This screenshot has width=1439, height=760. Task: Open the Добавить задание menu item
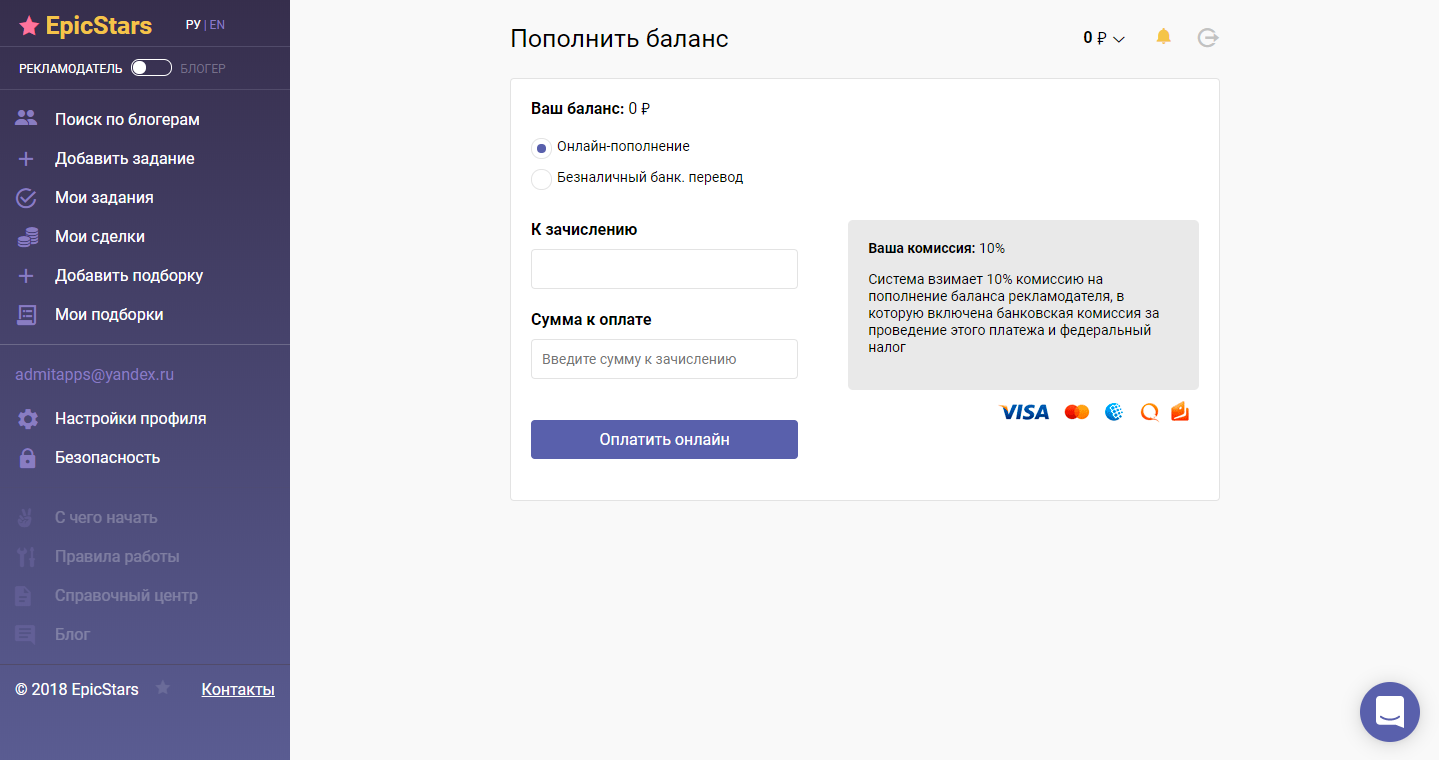point(124,159)
